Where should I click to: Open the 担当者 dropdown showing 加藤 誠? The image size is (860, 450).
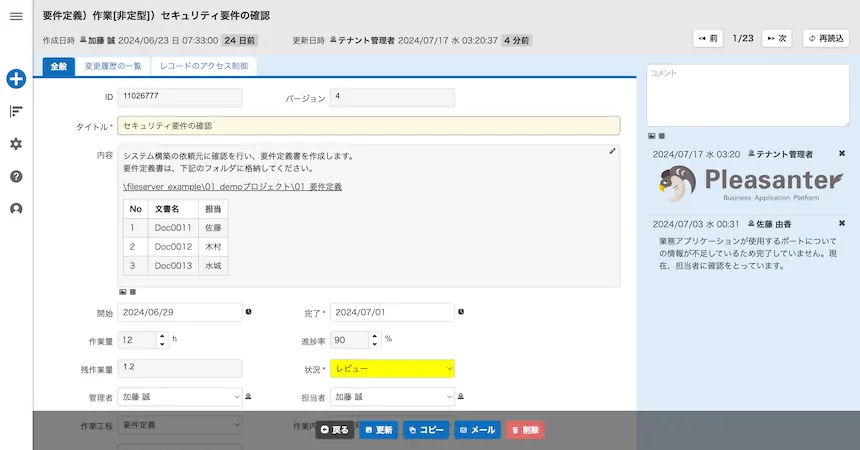[392, 397]
